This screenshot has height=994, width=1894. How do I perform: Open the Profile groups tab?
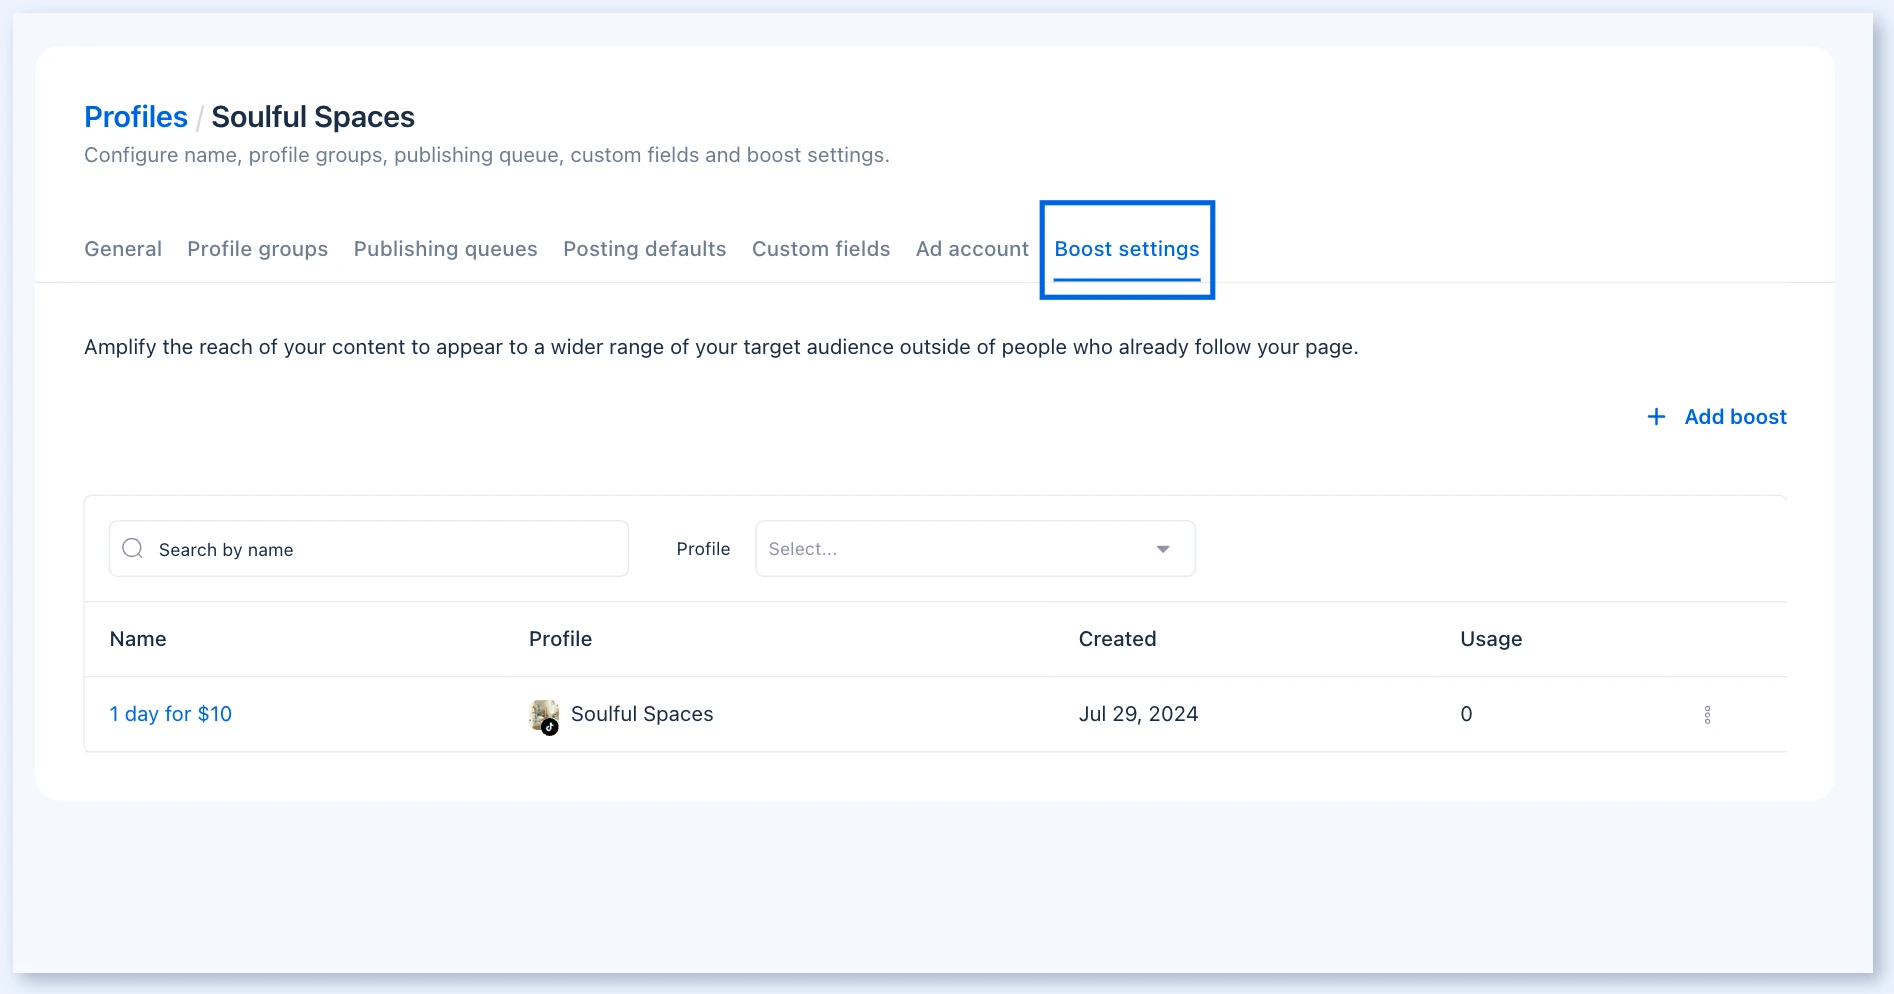257,249
